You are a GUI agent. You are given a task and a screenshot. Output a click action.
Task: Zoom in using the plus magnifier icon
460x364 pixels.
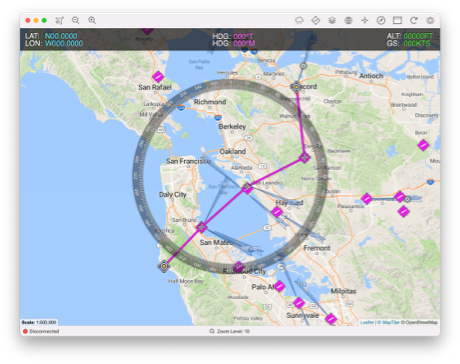tap(92, 20)
